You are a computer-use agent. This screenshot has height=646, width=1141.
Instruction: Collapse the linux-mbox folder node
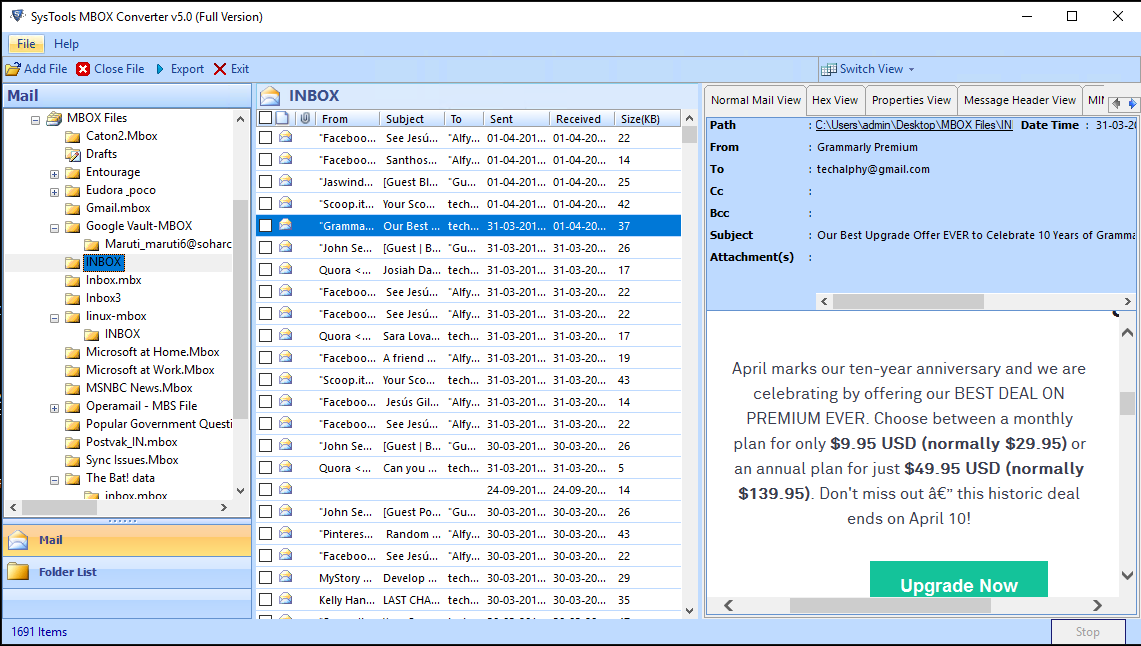54,318
